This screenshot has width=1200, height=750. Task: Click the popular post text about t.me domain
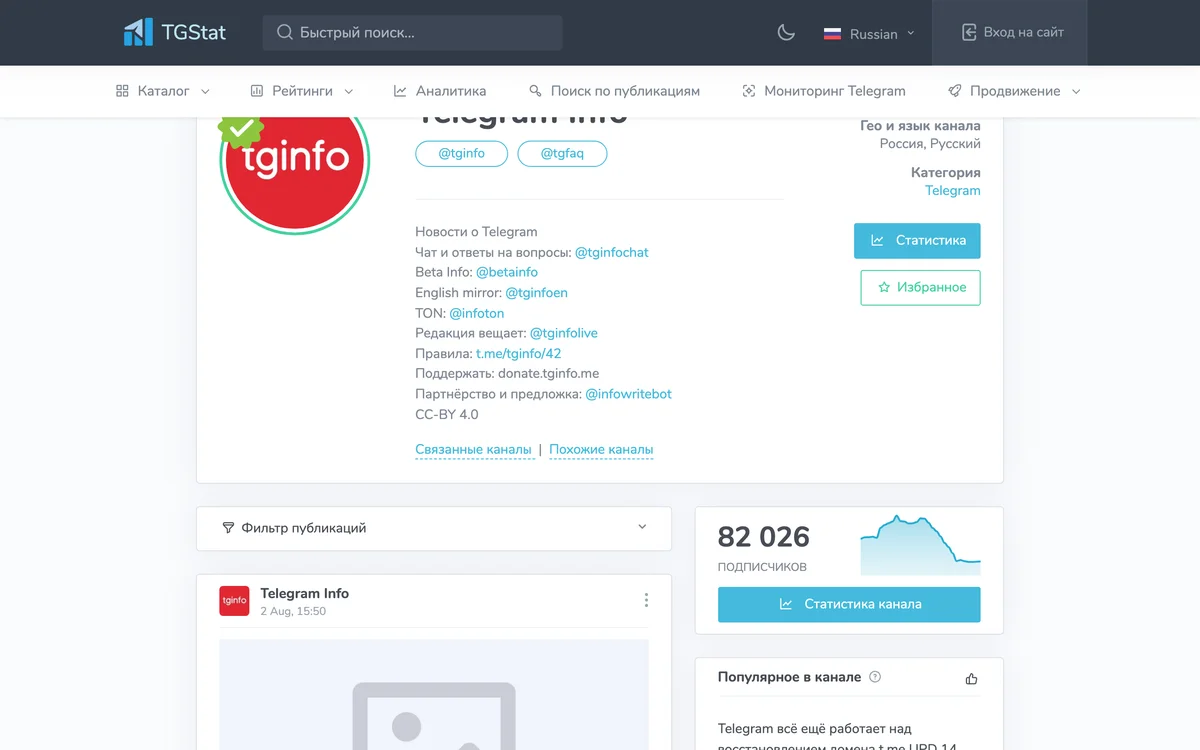click(x=838, y=738)
